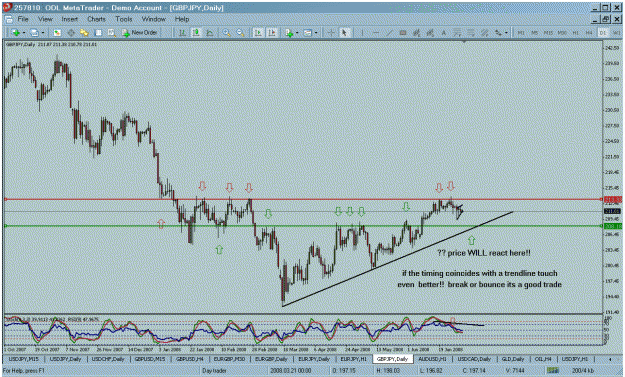
Task: Zoom in on the chart
Action: click(227, 33)
